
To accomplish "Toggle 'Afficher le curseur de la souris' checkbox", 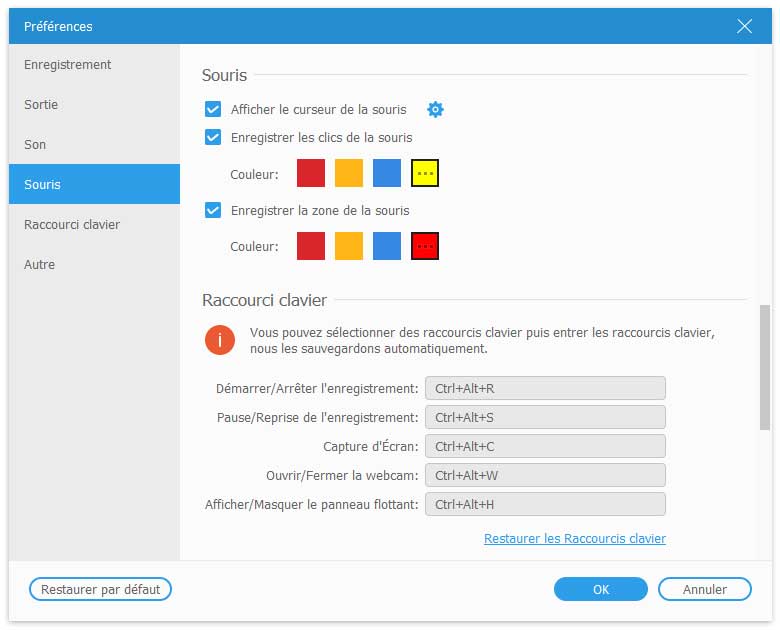I will pos(213,110).
